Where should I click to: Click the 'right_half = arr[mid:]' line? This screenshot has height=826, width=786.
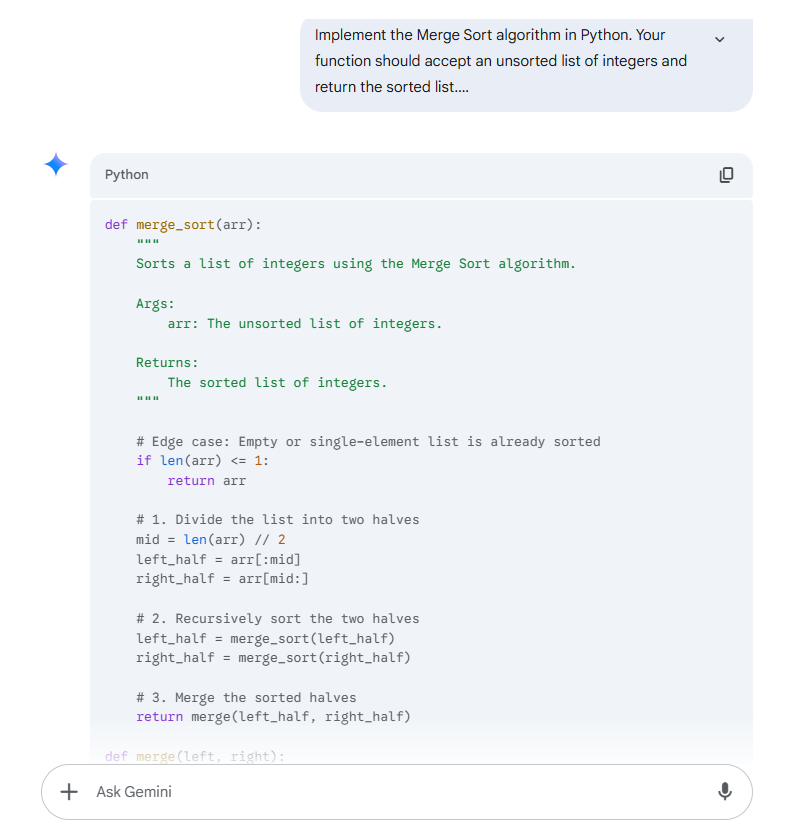[x=222, y=578]
